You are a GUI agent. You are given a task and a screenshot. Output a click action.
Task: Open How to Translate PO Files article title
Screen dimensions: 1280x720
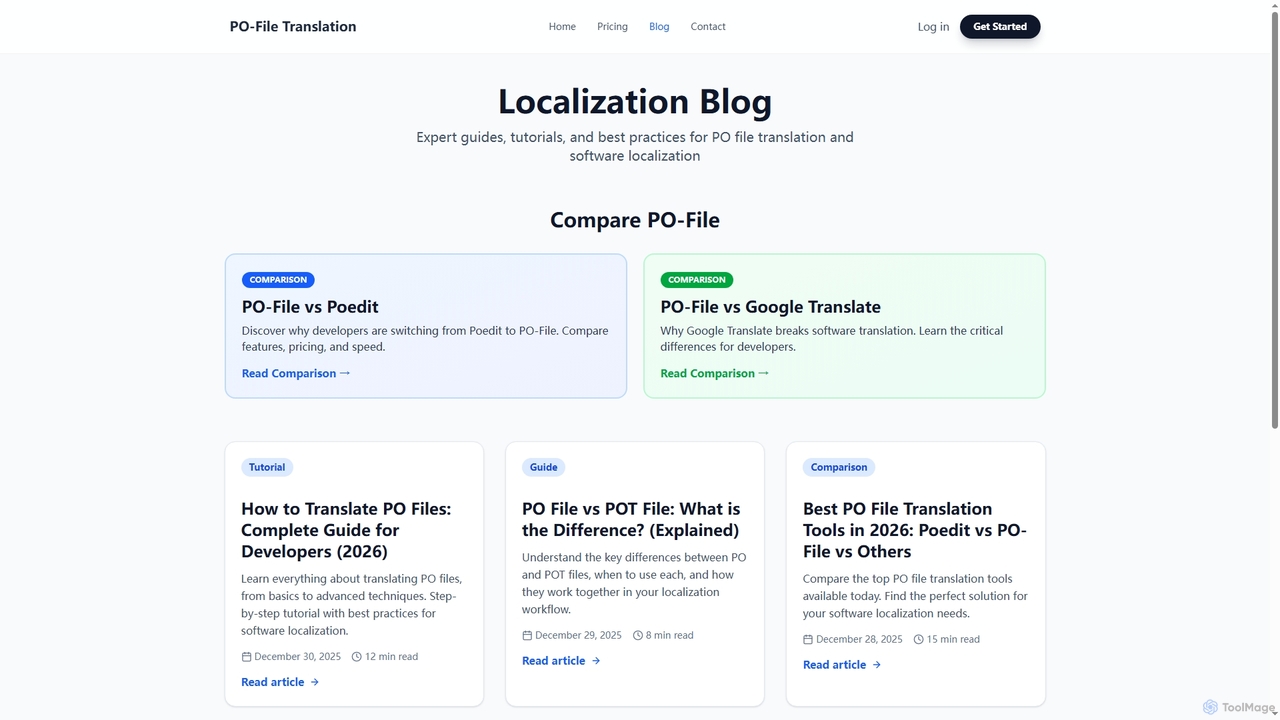pyautogui.click(x=346, y=530)
